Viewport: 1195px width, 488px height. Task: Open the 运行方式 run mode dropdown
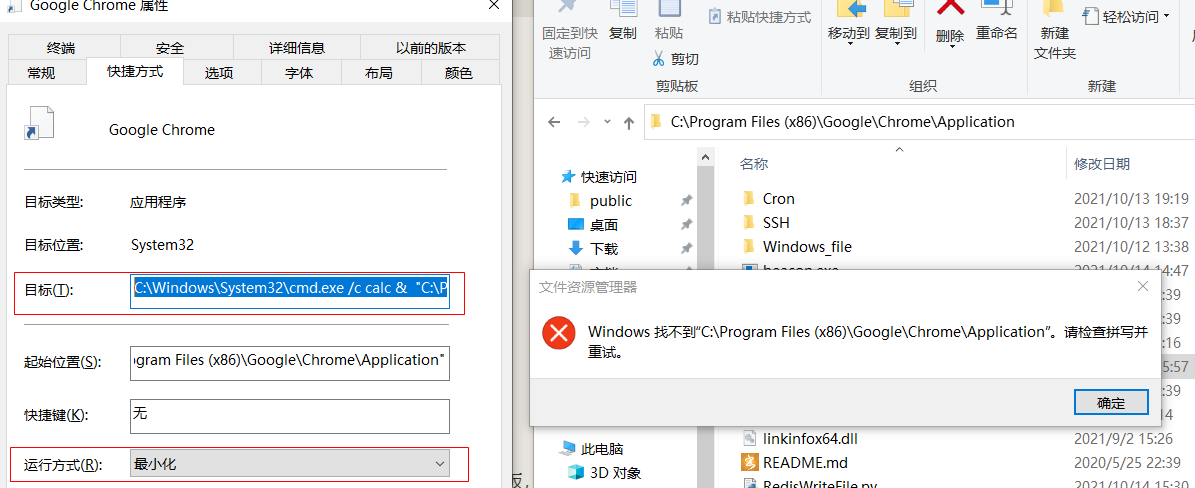pyautogui.click(x=290, y=464)
